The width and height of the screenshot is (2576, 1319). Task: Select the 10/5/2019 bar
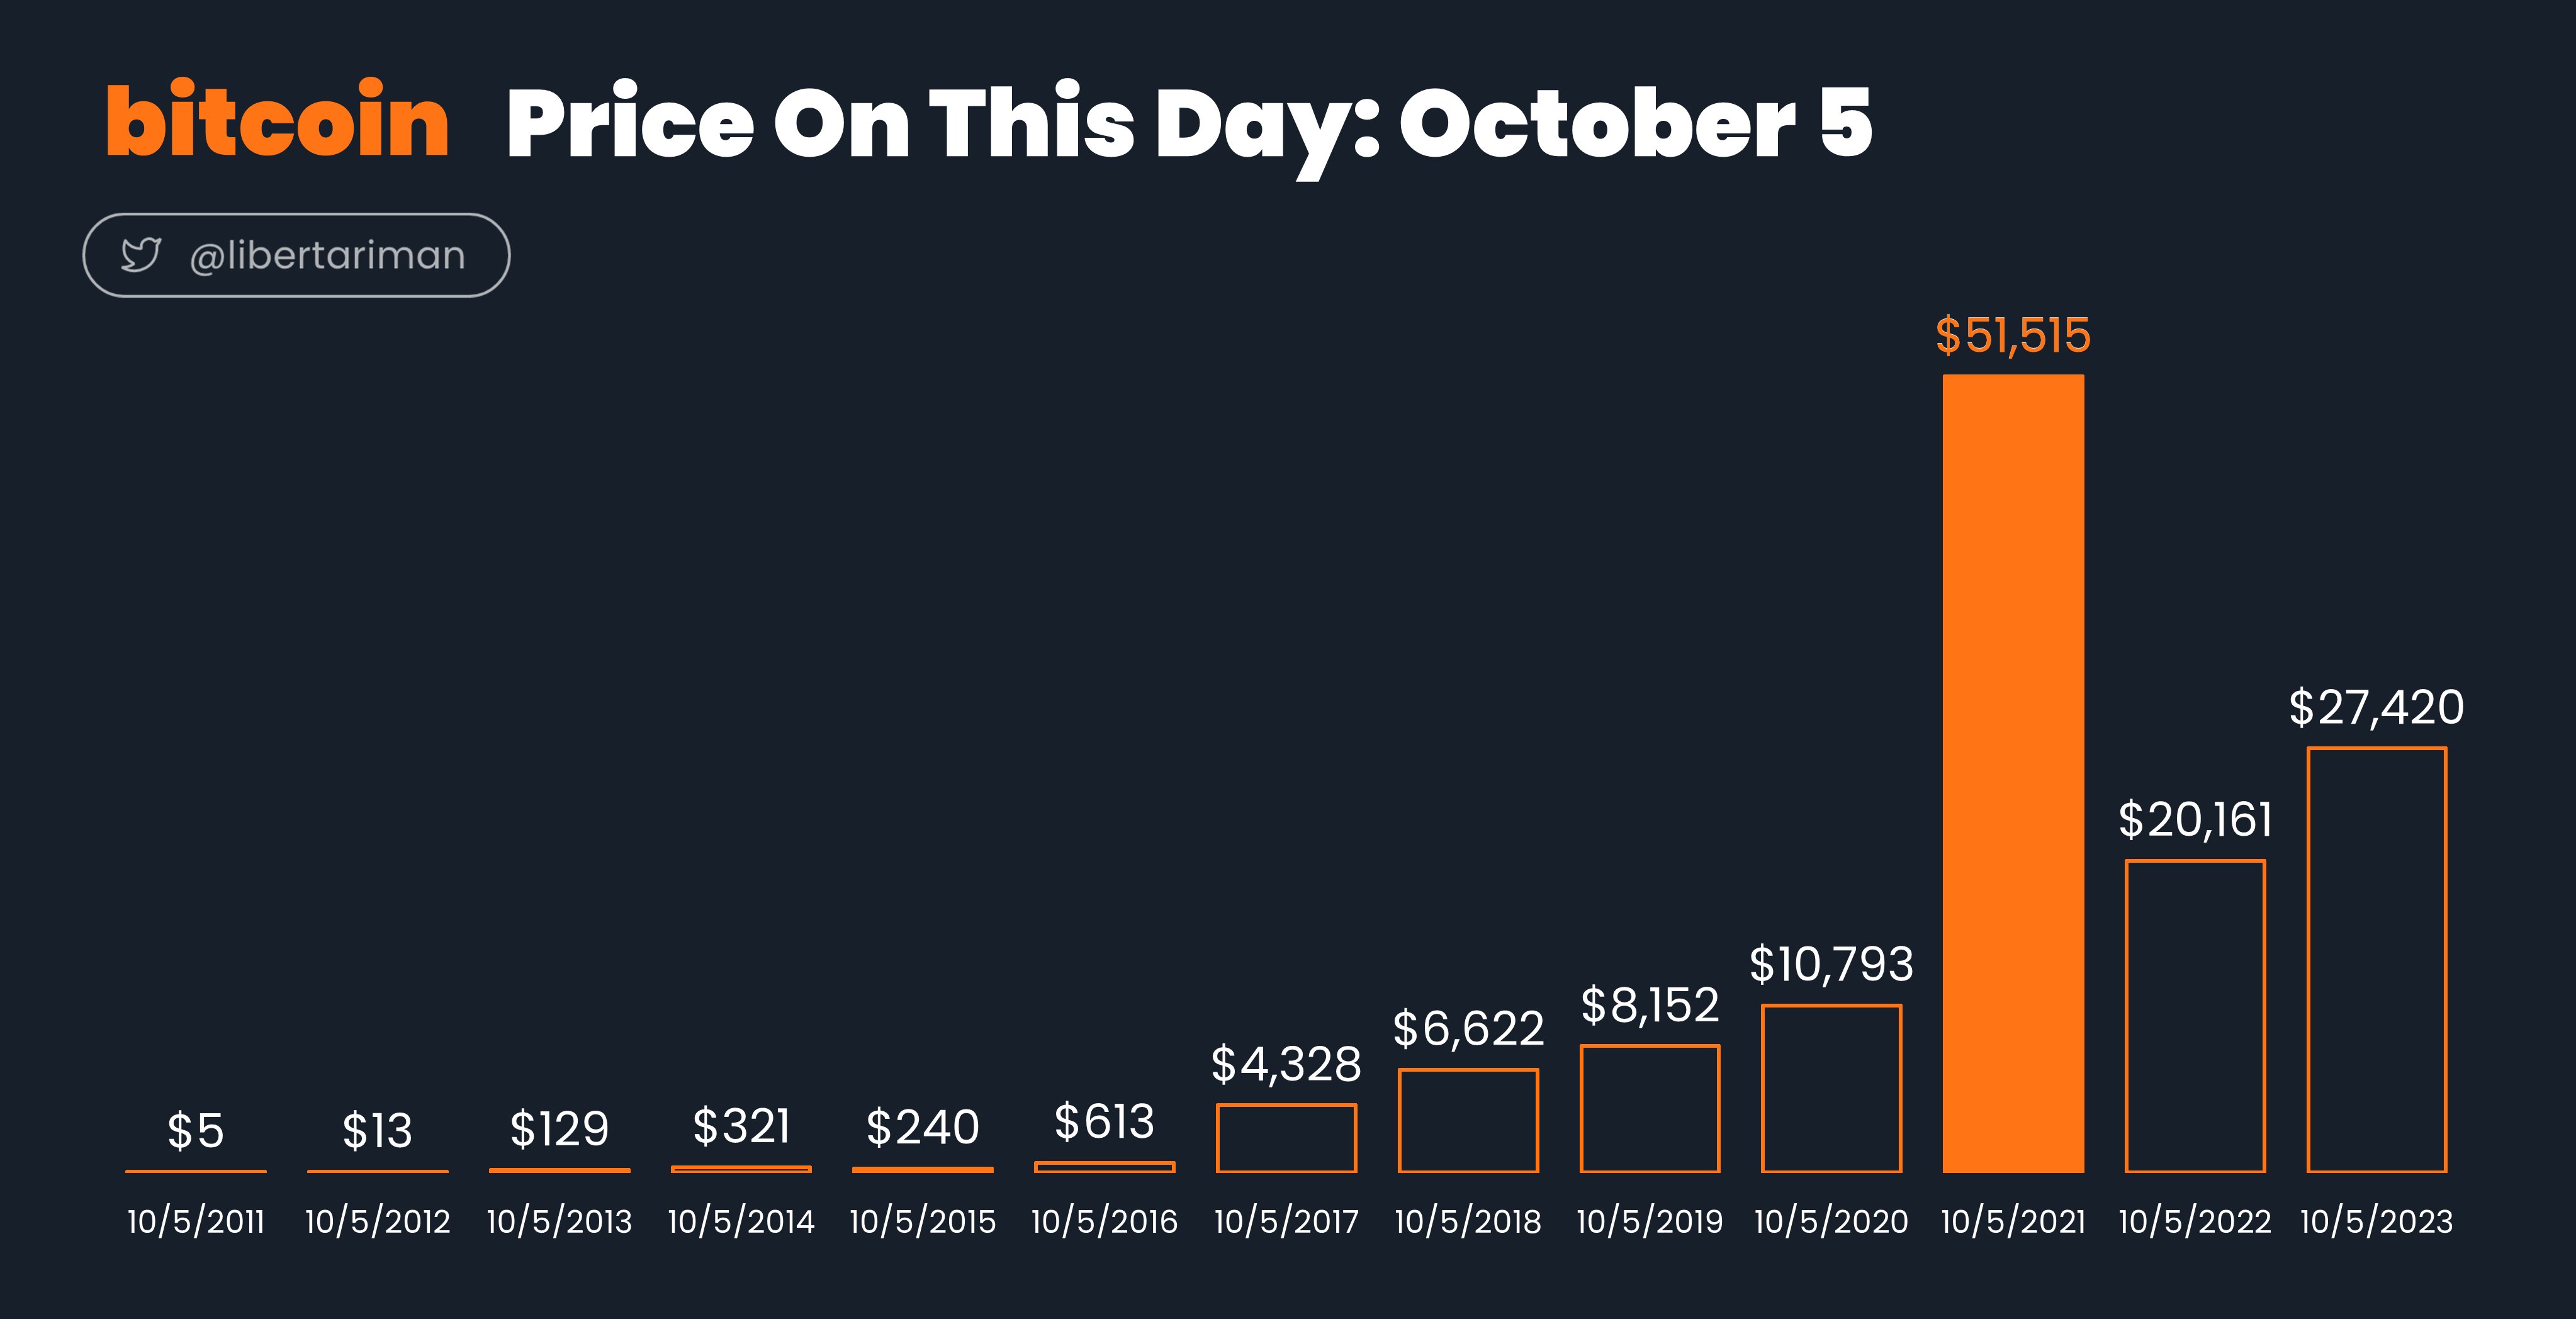click(1649, 1108)
